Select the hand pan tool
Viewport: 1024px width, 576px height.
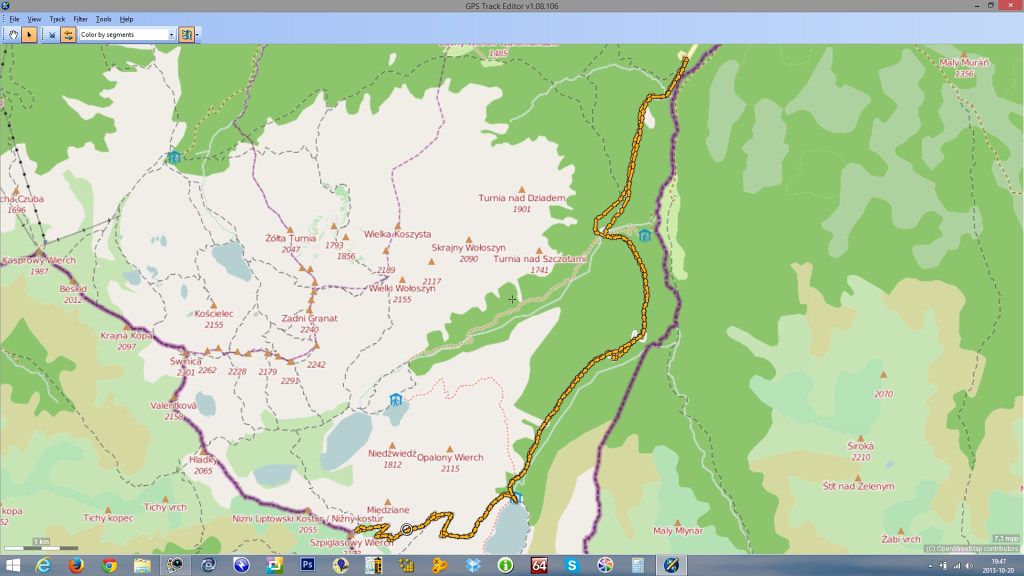pyautogui.click(x=14, y=35)
